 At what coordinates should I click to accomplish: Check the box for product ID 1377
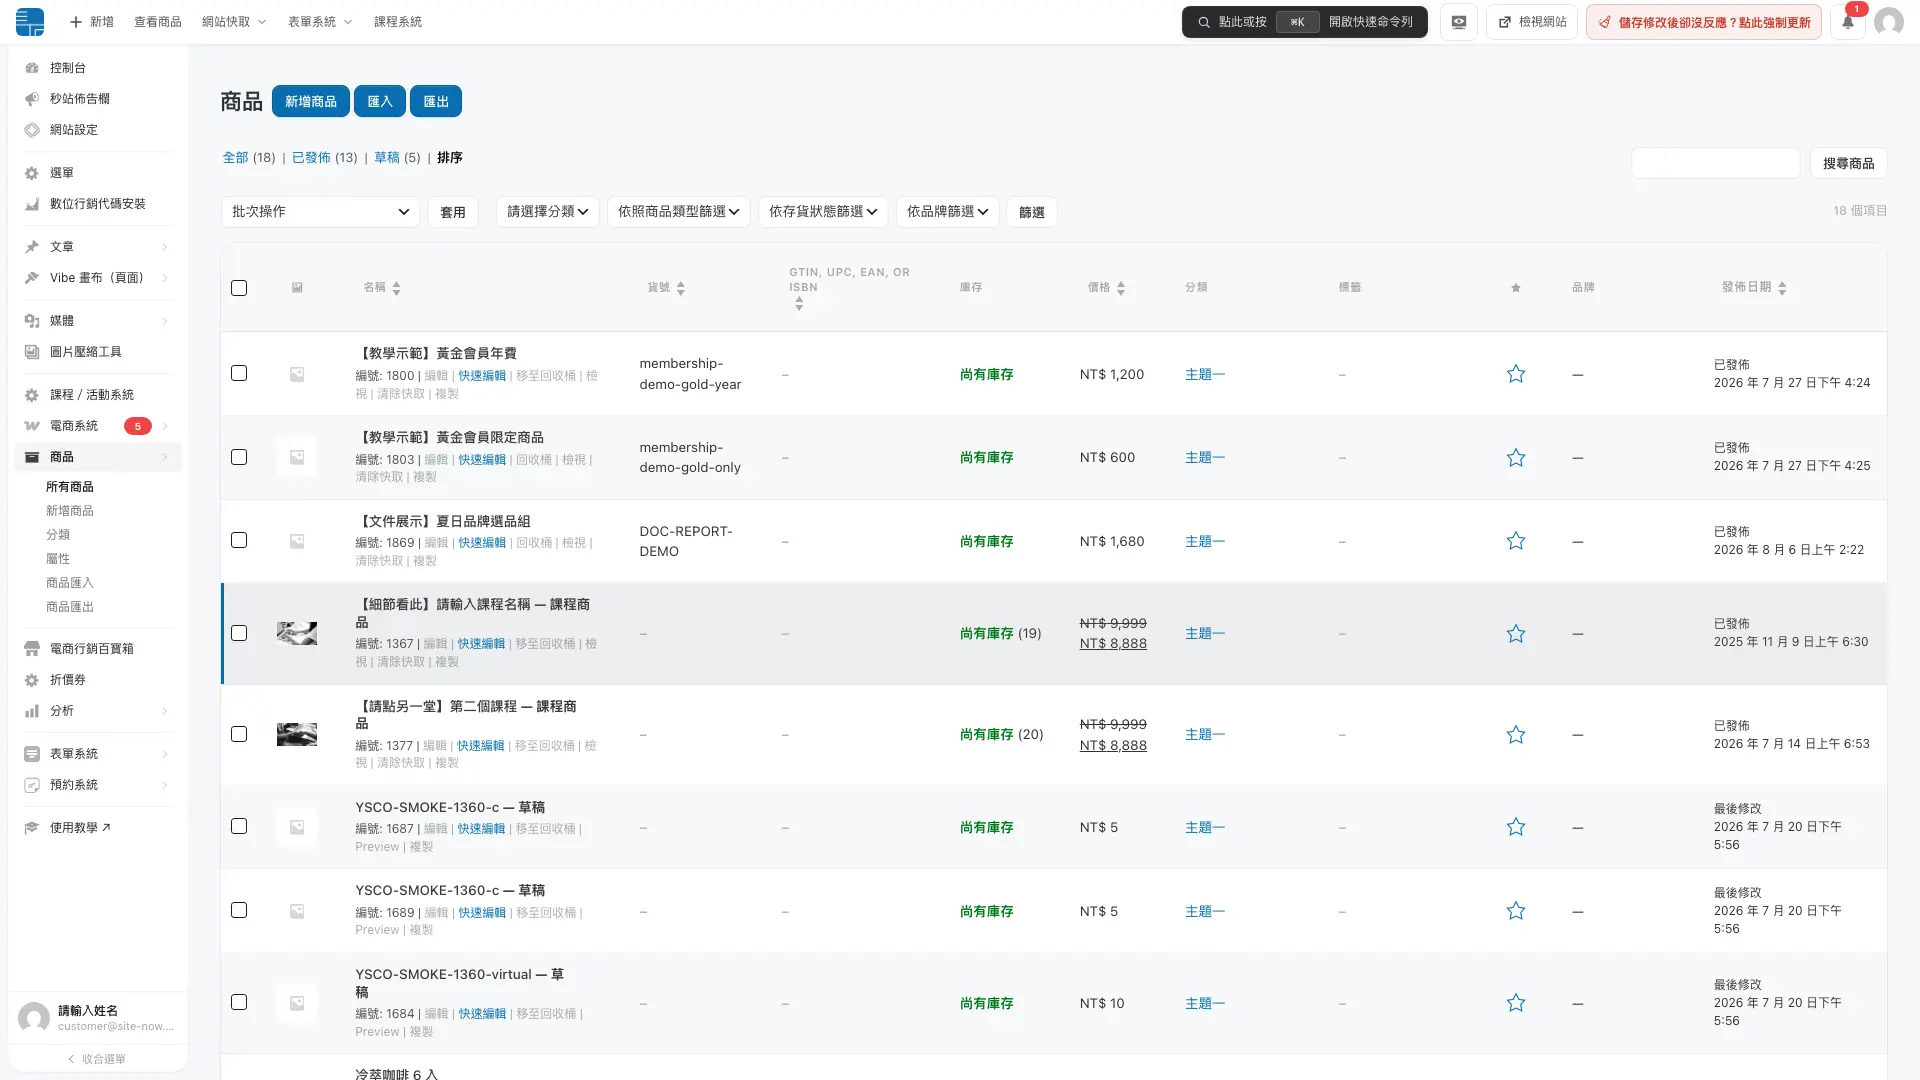pos(239,734)
